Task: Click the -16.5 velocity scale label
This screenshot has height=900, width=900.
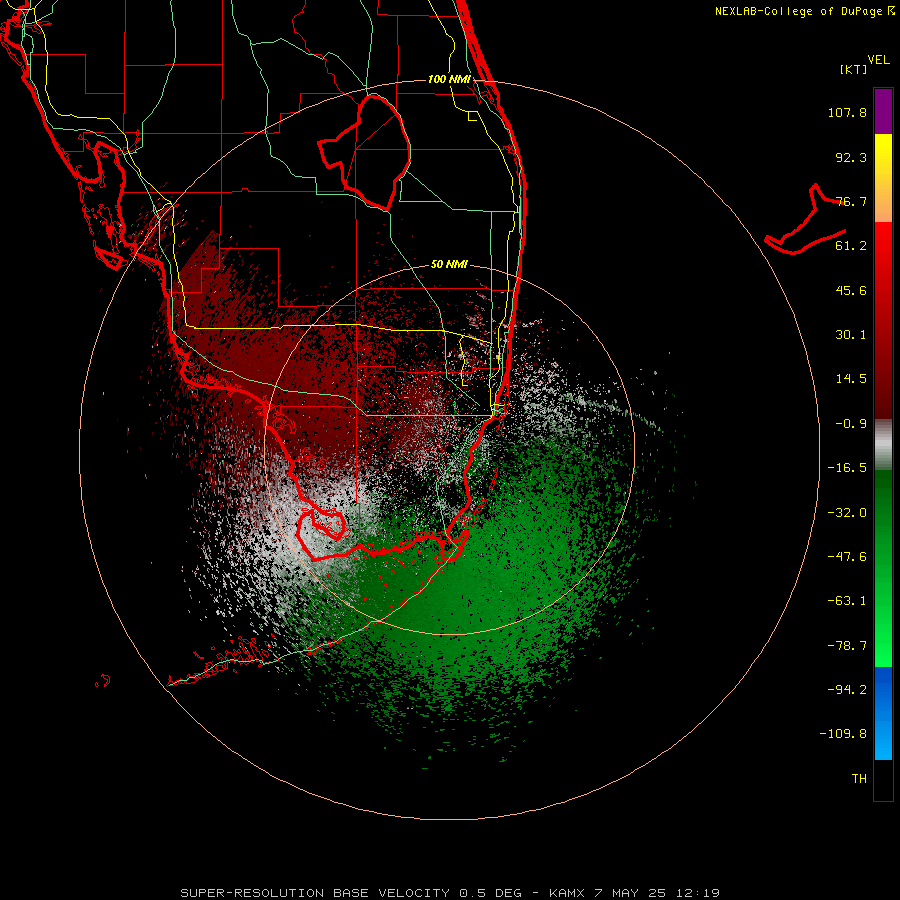Action: click(x=847, y=468)
